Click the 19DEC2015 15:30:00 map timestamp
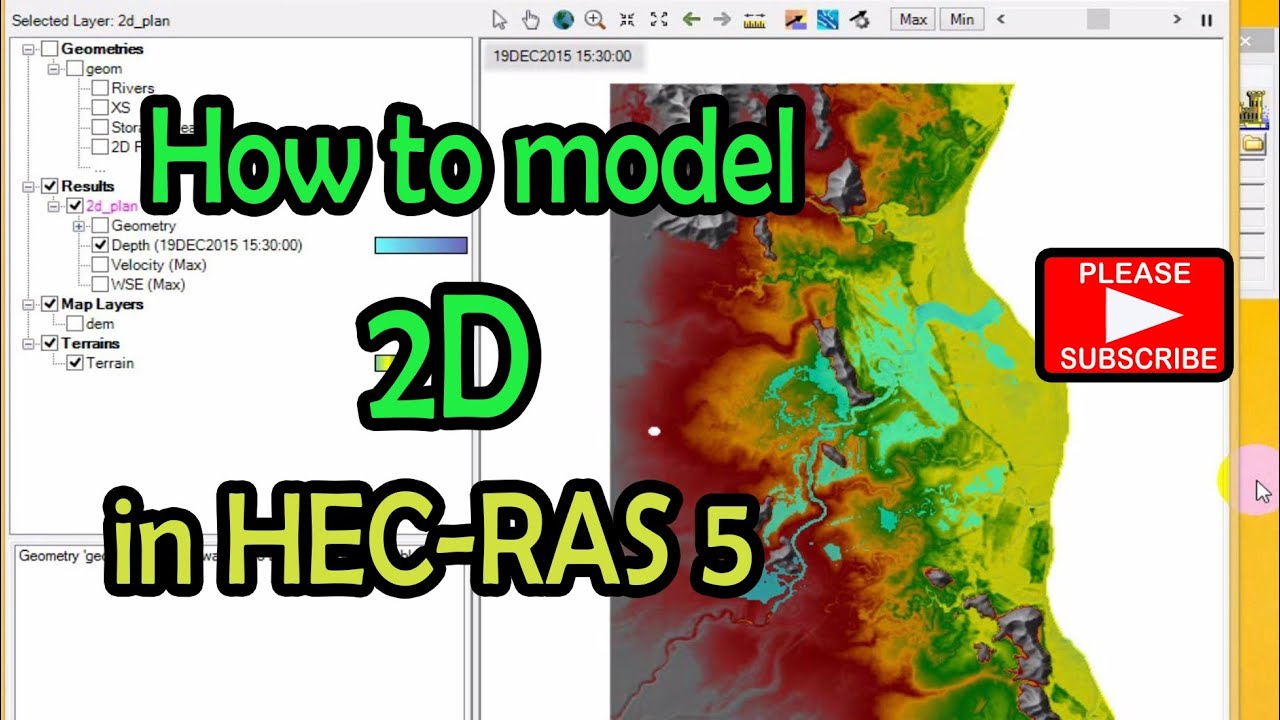 click(561, 56)
